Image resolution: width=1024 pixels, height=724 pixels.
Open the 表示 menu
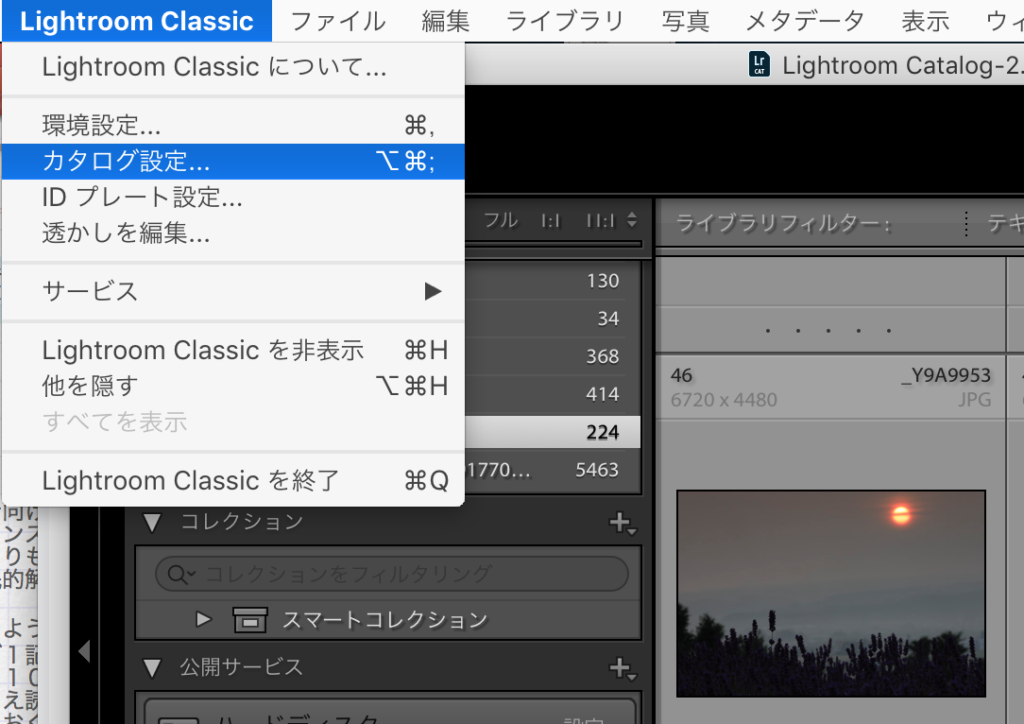click(x=925, y=21)
